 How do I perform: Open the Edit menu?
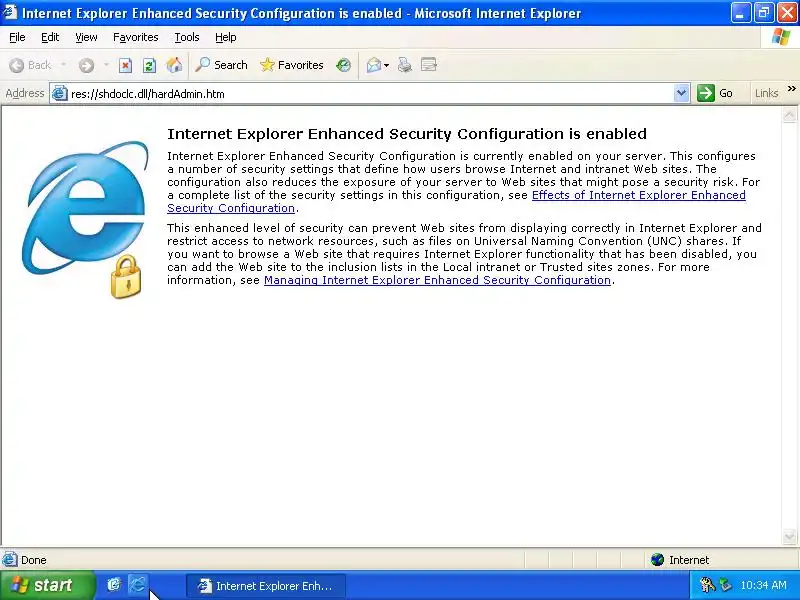50,37
